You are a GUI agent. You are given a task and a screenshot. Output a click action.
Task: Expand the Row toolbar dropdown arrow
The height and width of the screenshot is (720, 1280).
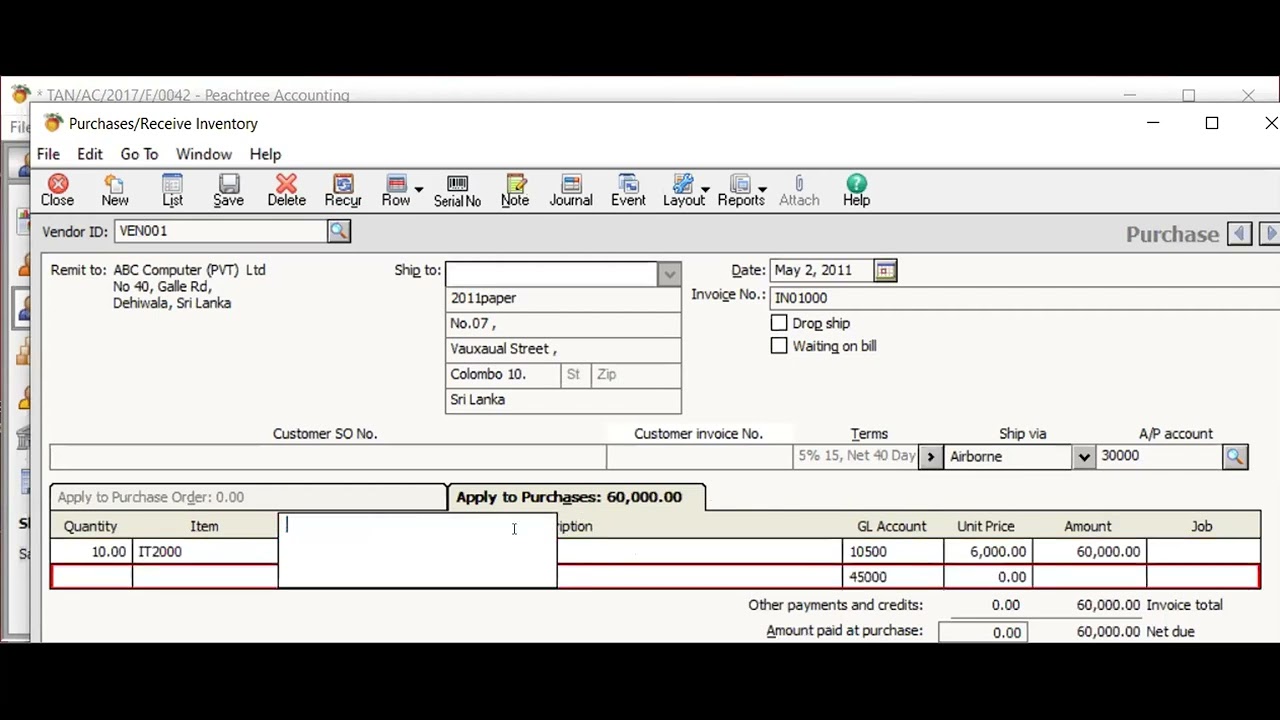click(x=419, y=189)
